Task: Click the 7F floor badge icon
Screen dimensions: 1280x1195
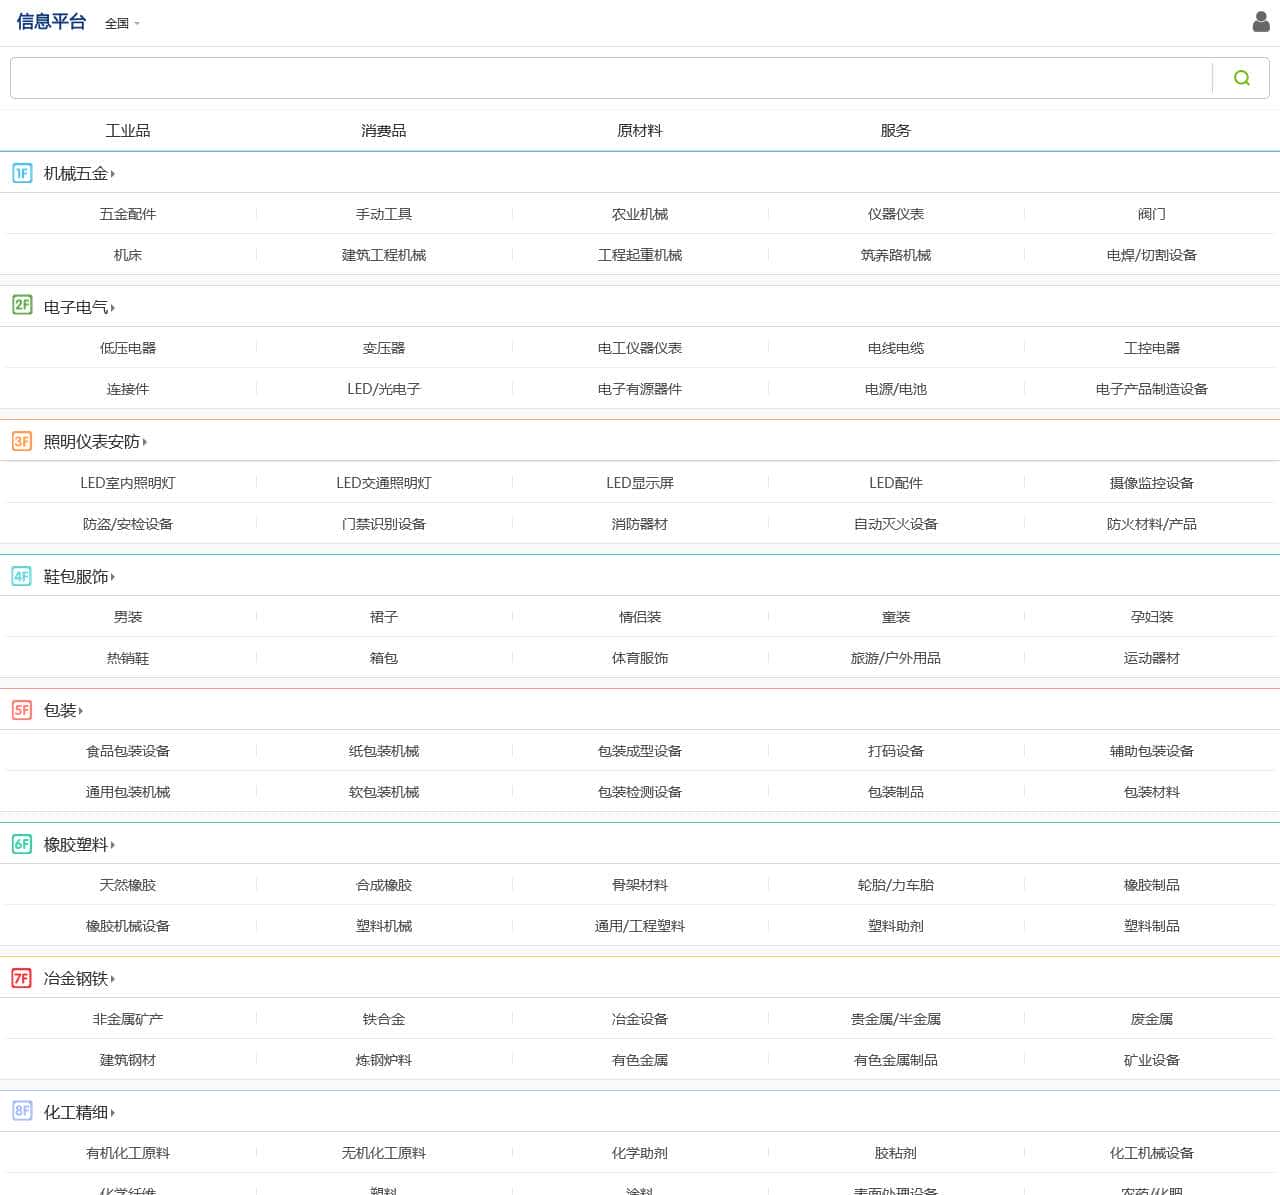Action: [x=22, y=978]
